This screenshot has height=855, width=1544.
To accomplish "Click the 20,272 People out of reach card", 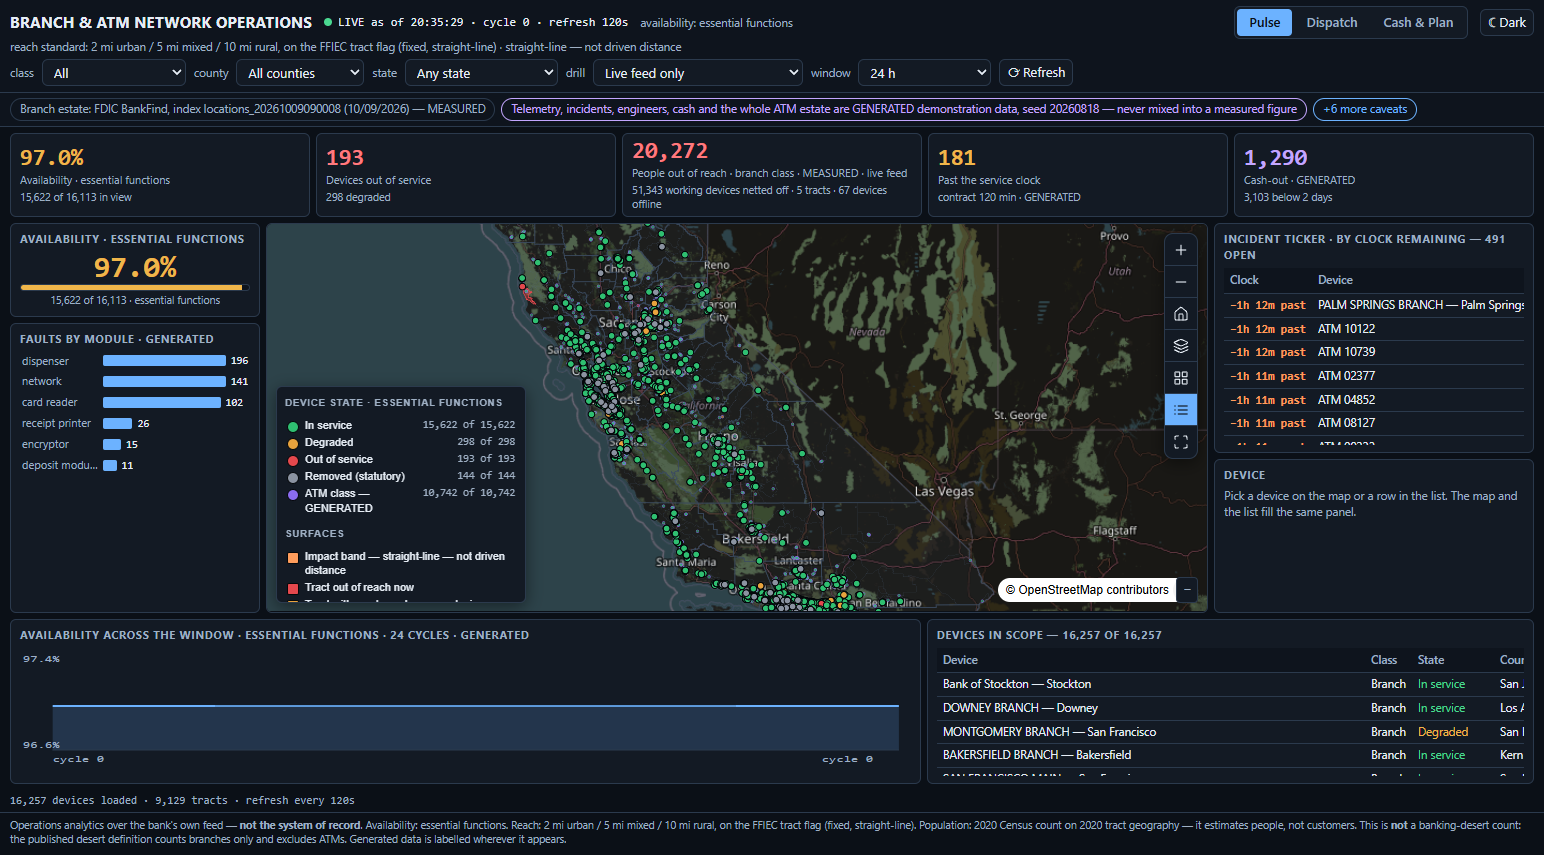I will [771, 175].
